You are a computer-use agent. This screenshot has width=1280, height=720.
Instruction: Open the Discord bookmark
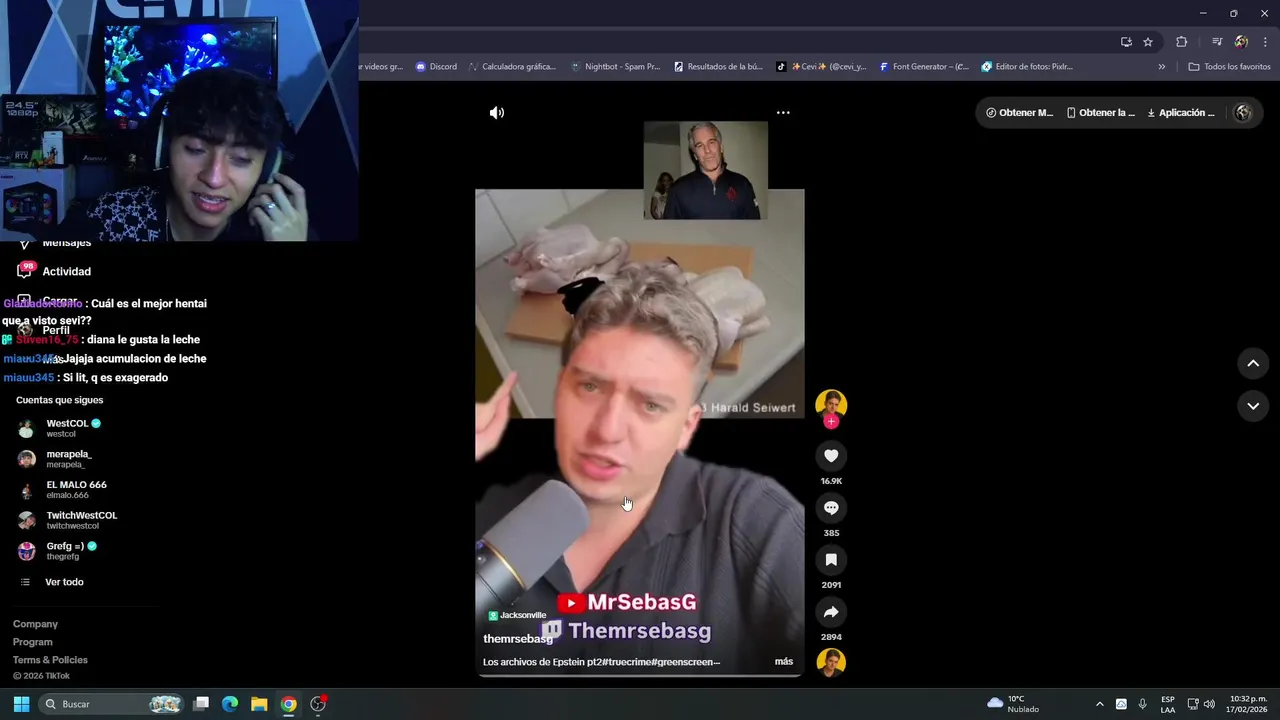click(x=436, y=67)
